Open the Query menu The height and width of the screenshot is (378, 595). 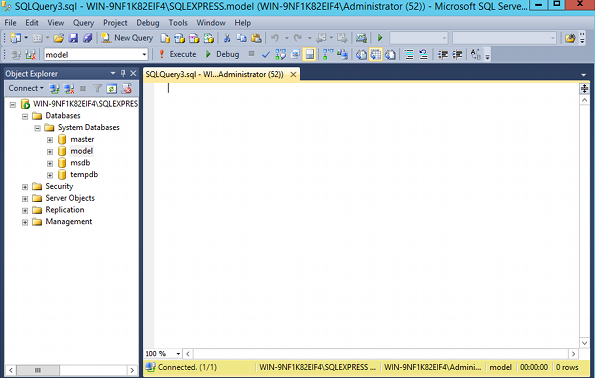(x=83, y=23)
